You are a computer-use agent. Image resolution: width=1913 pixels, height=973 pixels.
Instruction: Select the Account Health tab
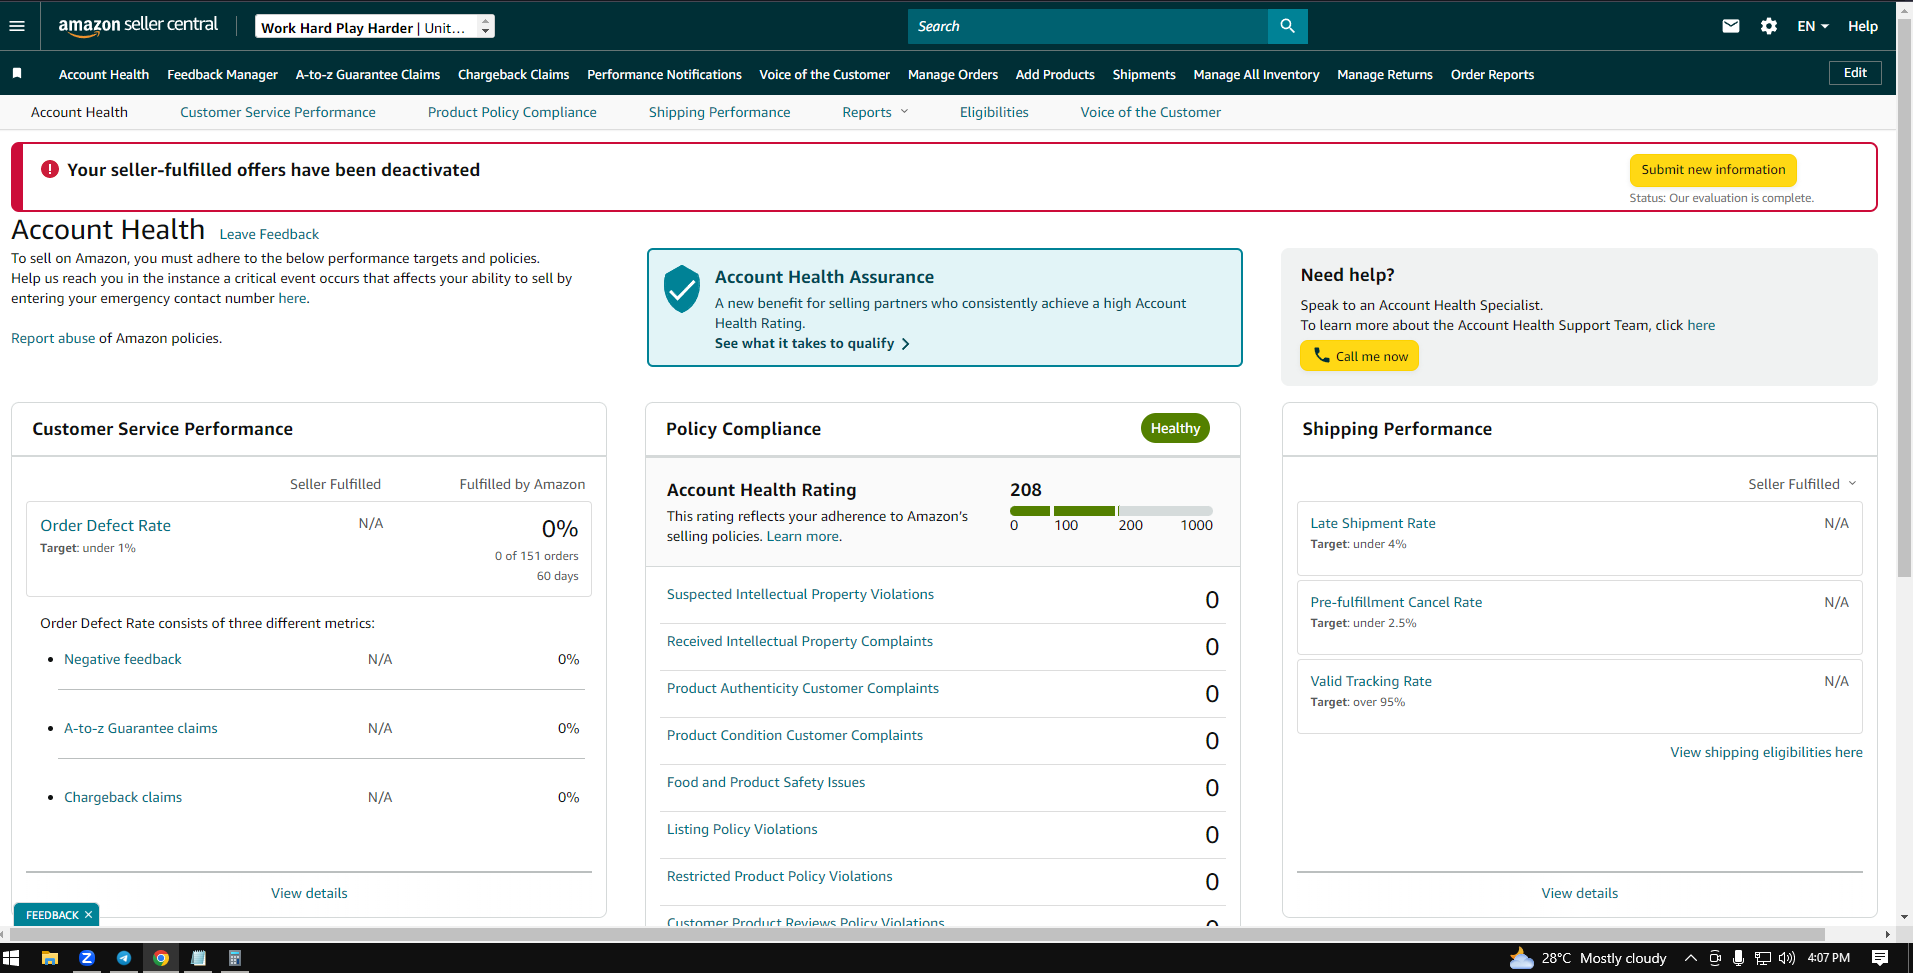click(x=79, y=112)
